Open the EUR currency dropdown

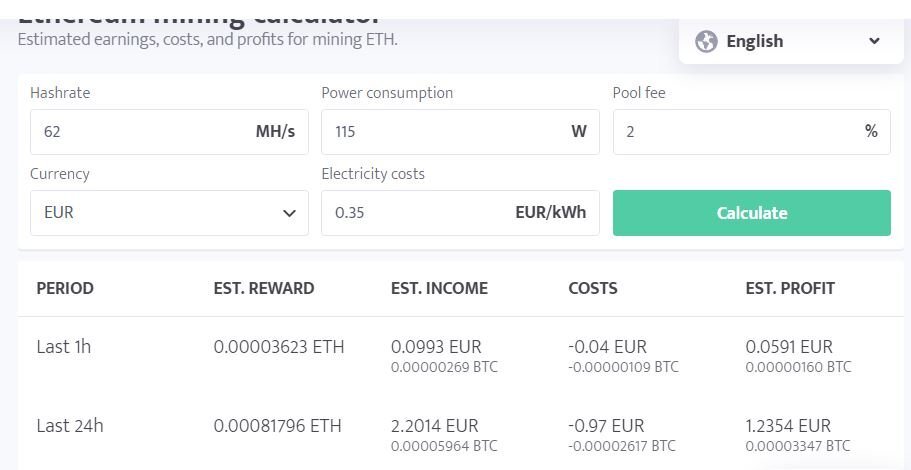169,213
